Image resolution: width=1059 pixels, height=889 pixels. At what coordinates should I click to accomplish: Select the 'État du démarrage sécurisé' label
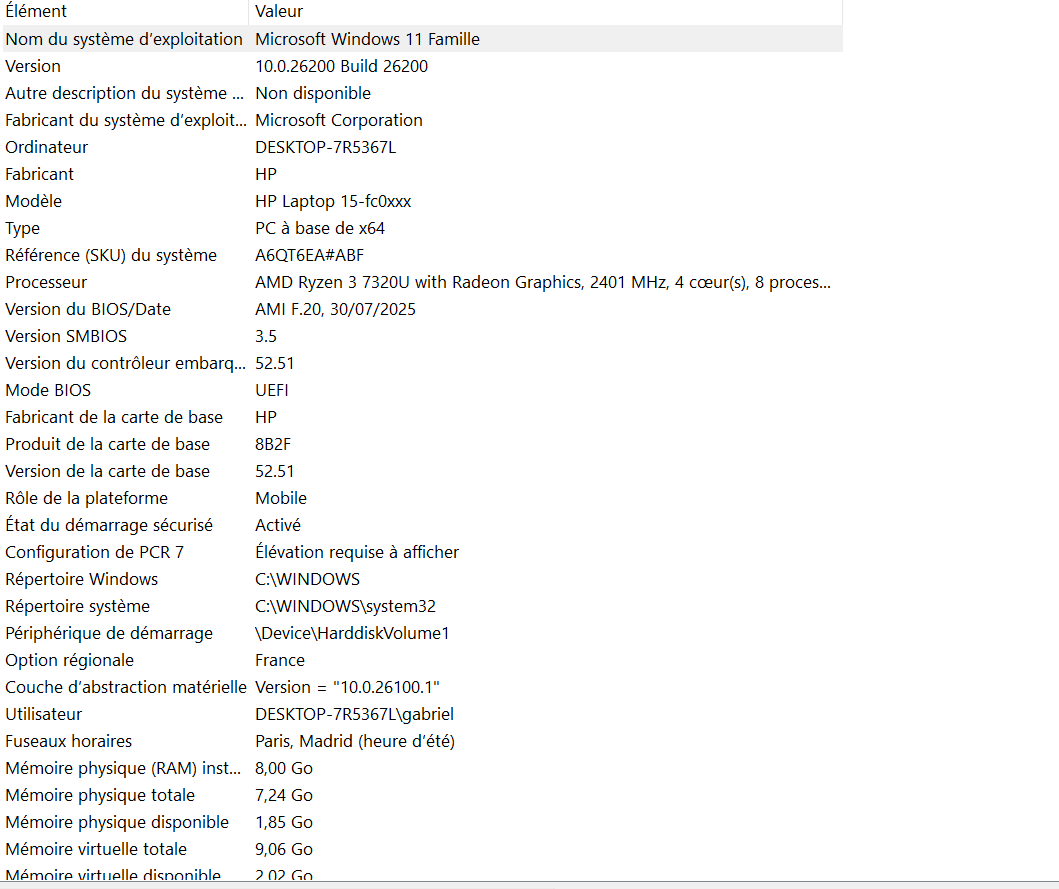(x=109, y=526)
